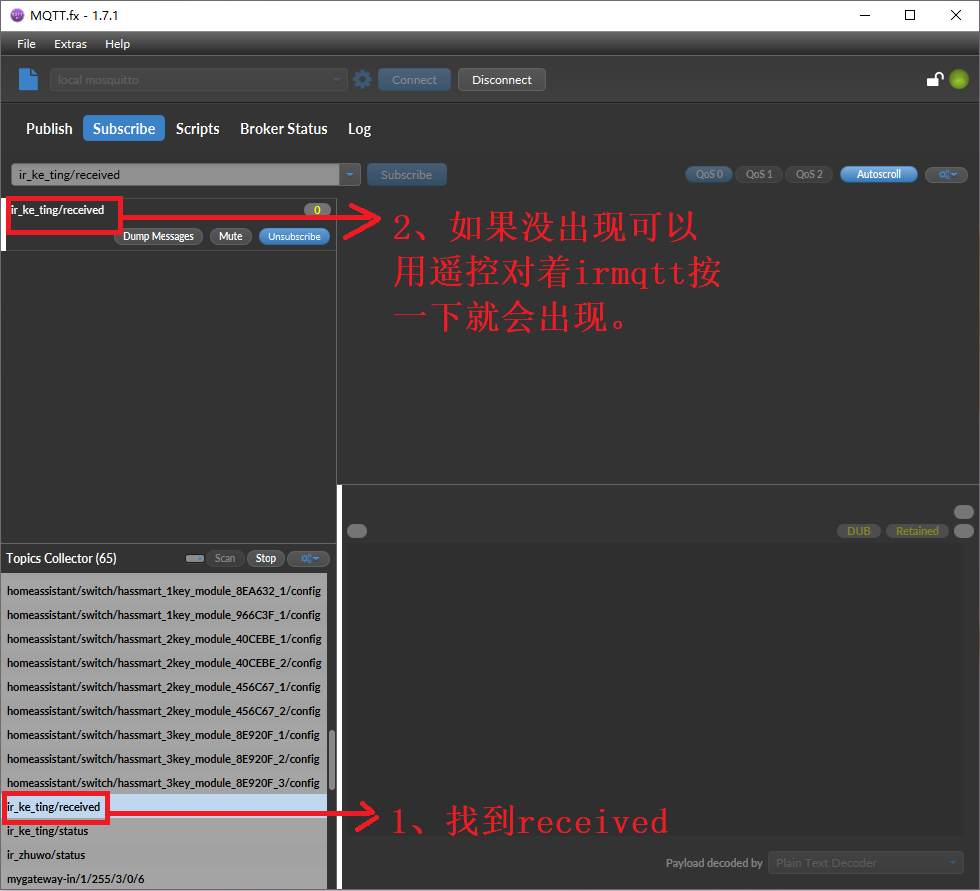The width and height of the screenshot is (980, 891).
Task: Open connection settings gear icon
Action: 362,79
